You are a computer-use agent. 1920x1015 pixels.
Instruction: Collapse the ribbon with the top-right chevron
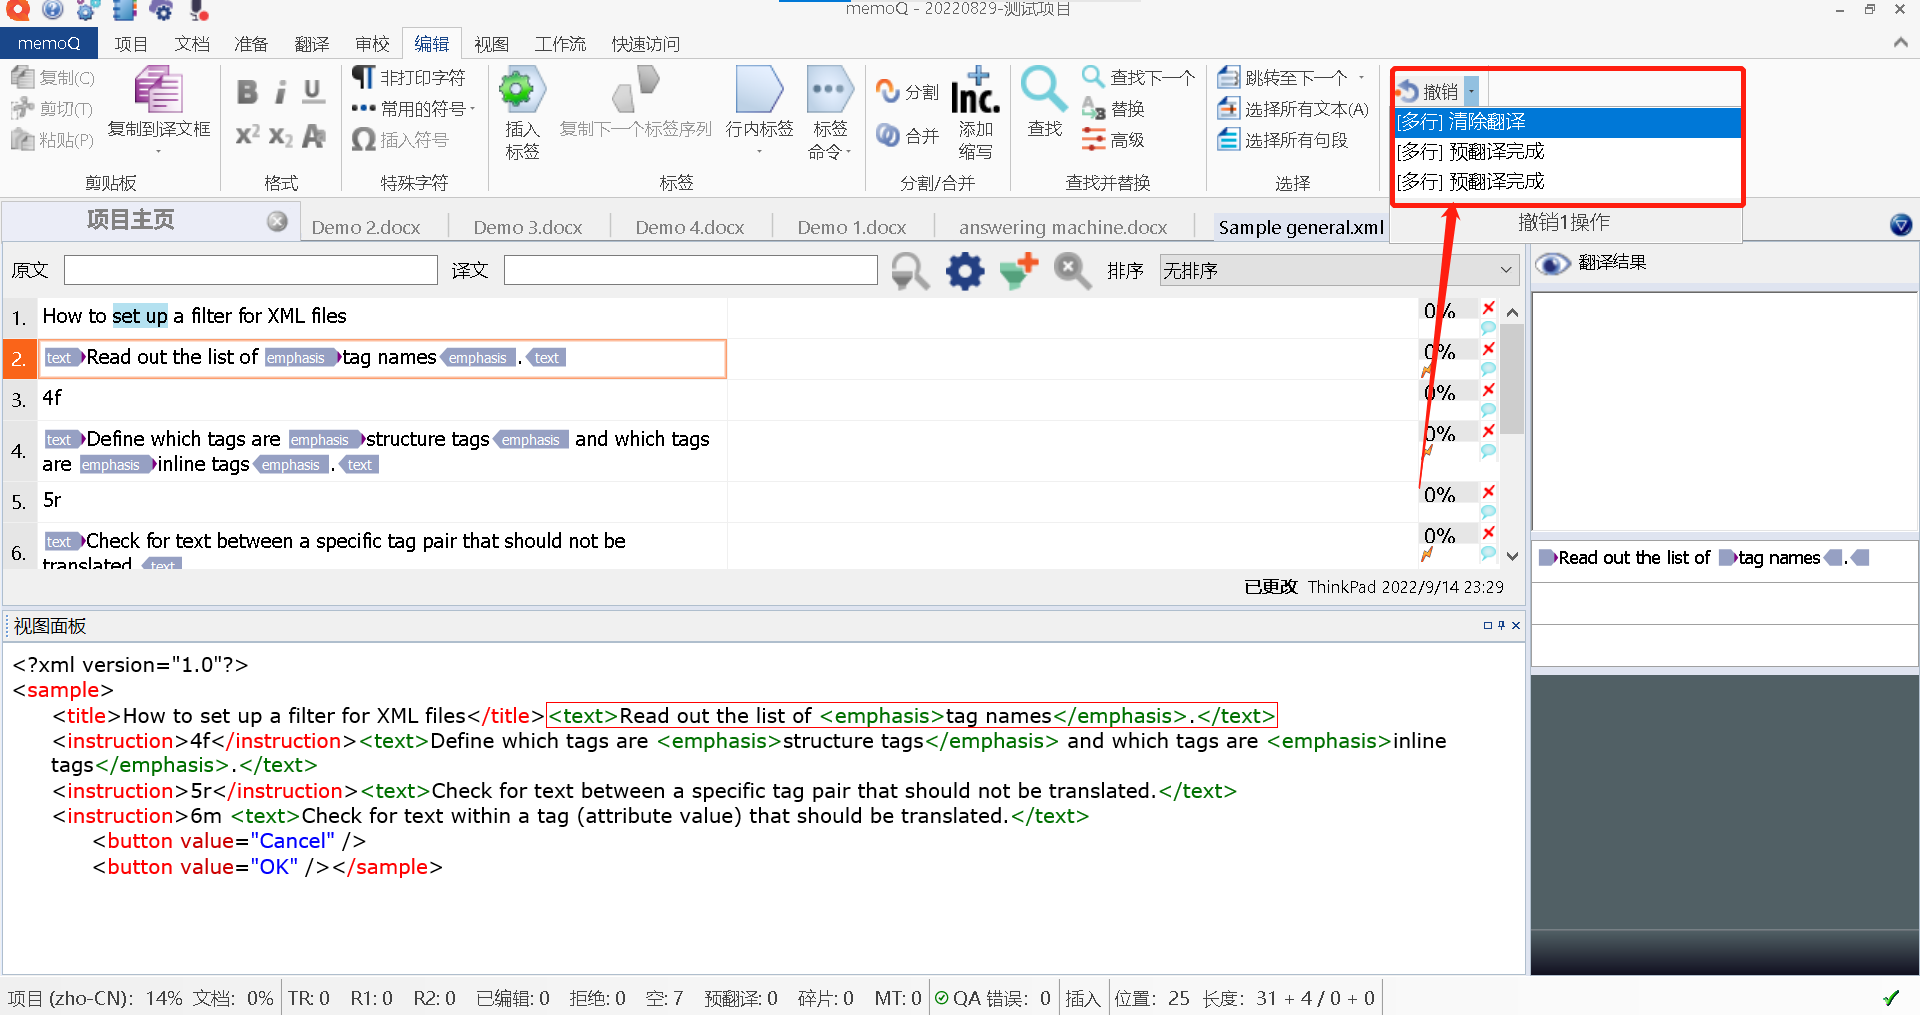pos(1900,43)
